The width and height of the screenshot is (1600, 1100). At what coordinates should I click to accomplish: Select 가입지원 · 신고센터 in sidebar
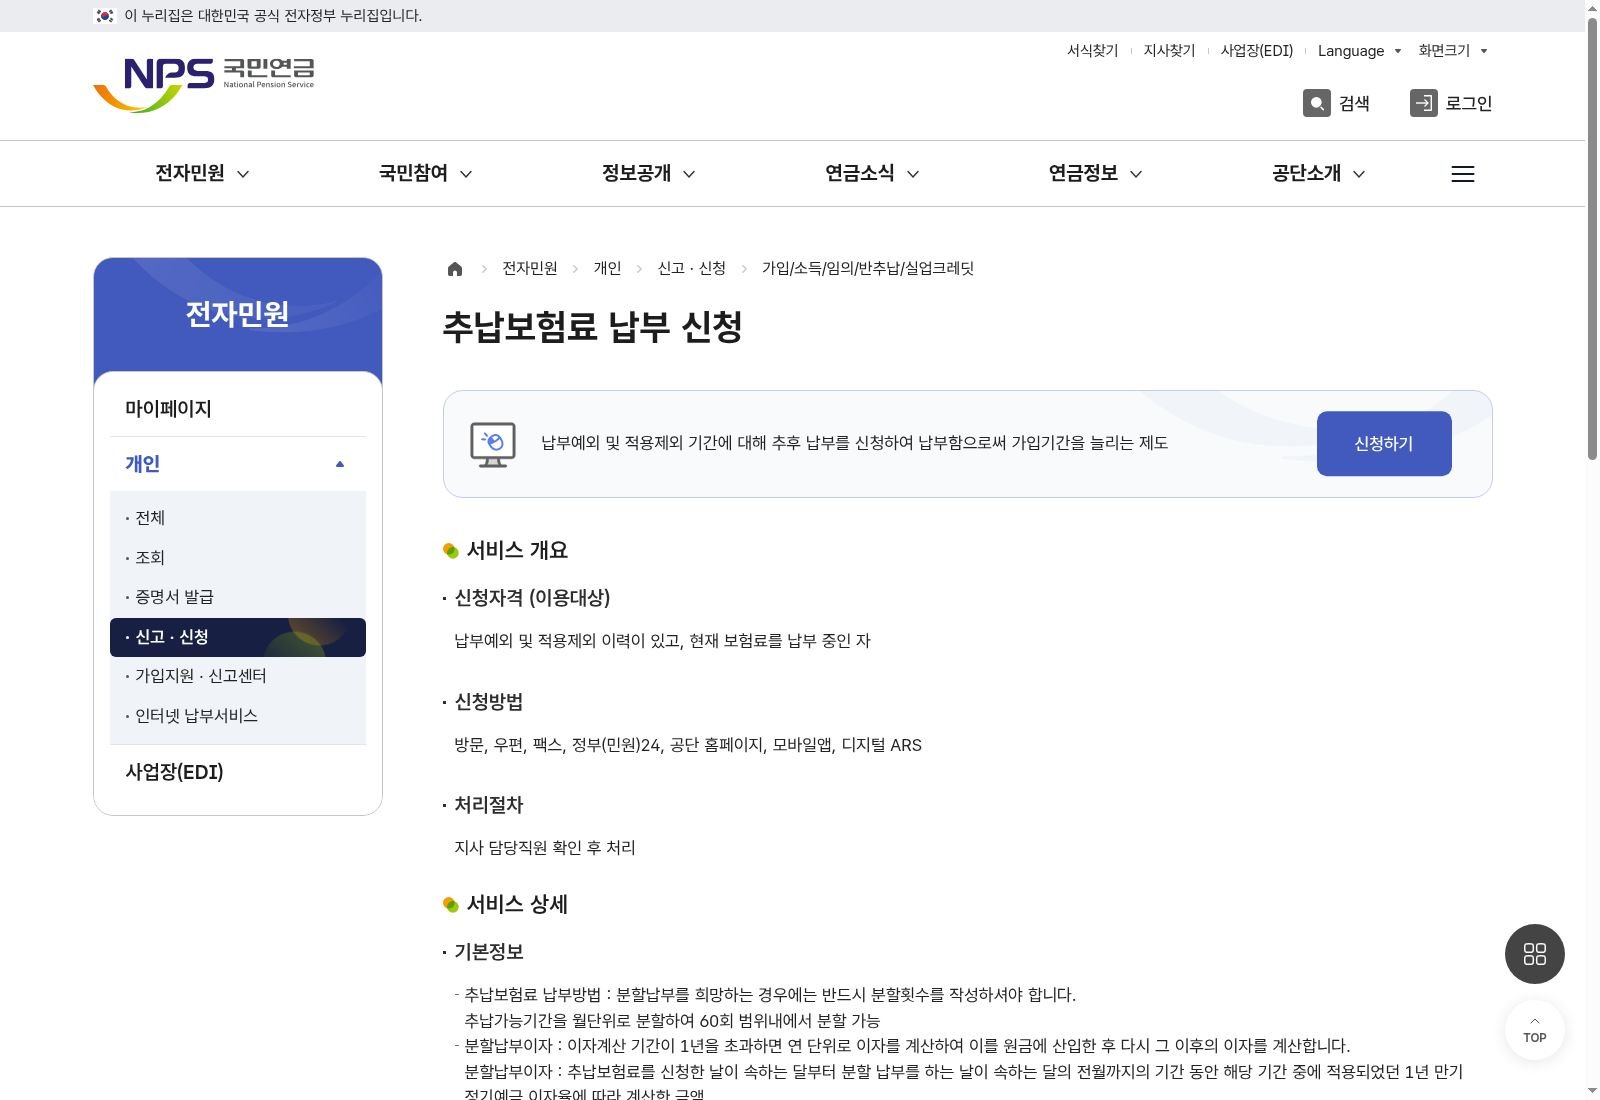[238, 676]
